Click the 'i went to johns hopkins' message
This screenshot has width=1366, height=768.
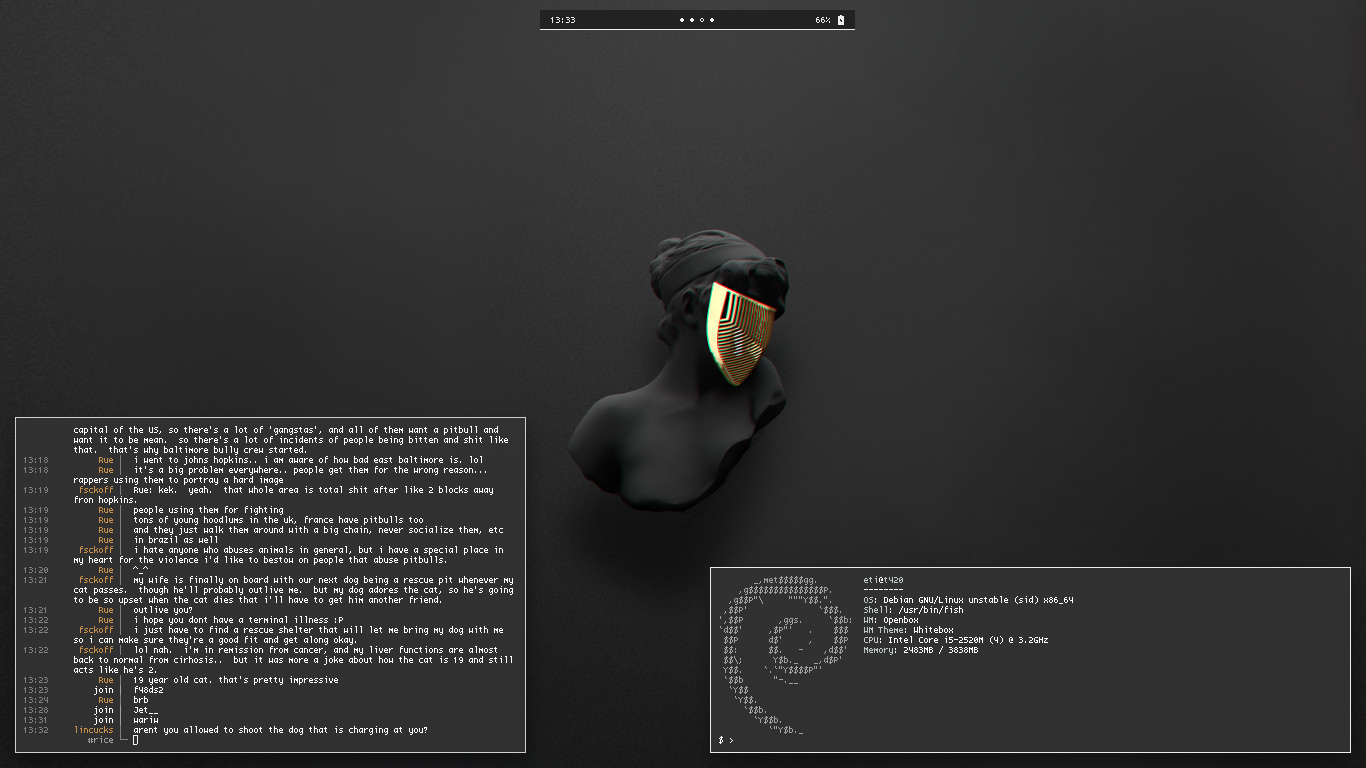pyautogui.click(x=308, y=460)
